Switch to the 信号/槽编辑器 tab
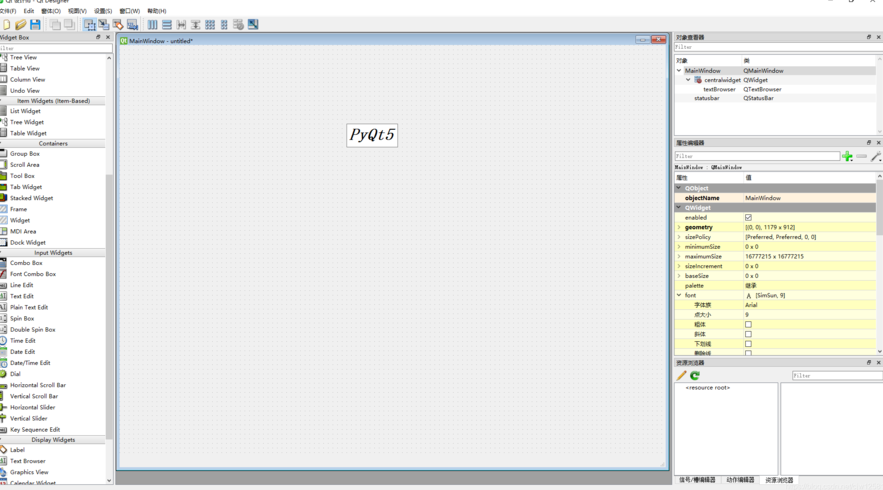The width and height of the screenshot is (883, 490). [x=697, y=480]
